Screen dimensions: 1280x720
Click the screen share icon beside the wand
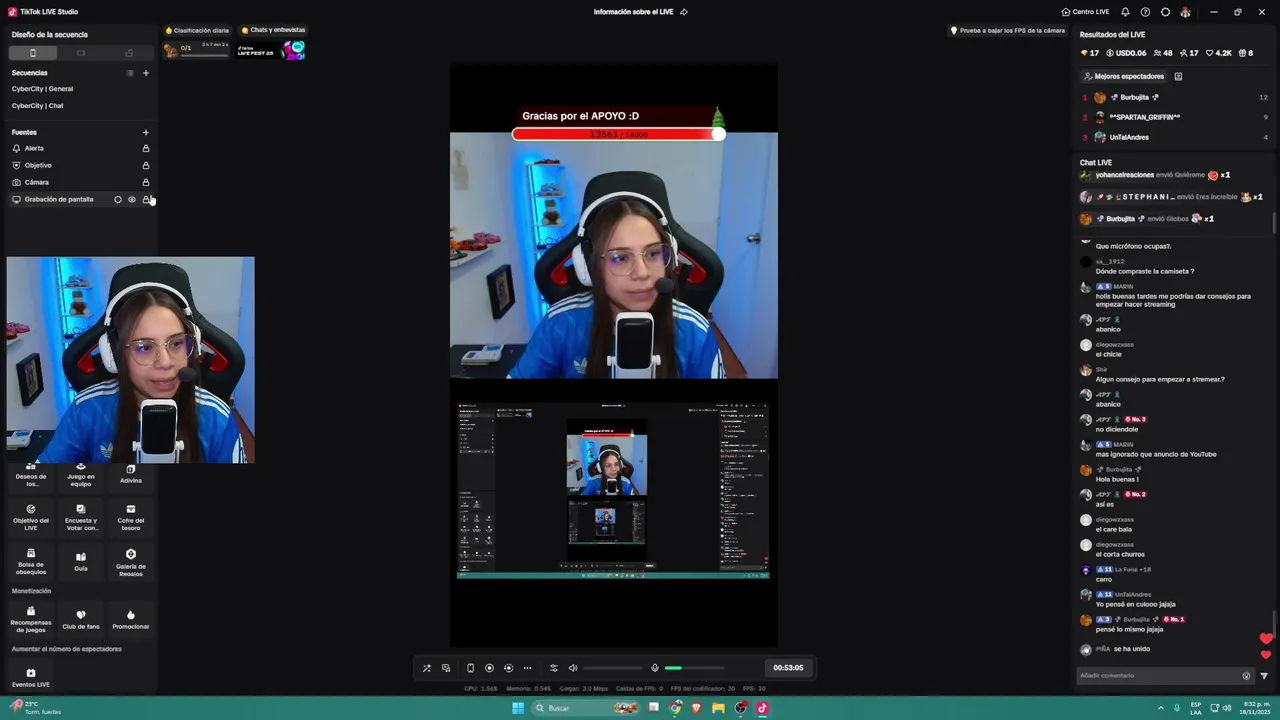coord(446,668)
